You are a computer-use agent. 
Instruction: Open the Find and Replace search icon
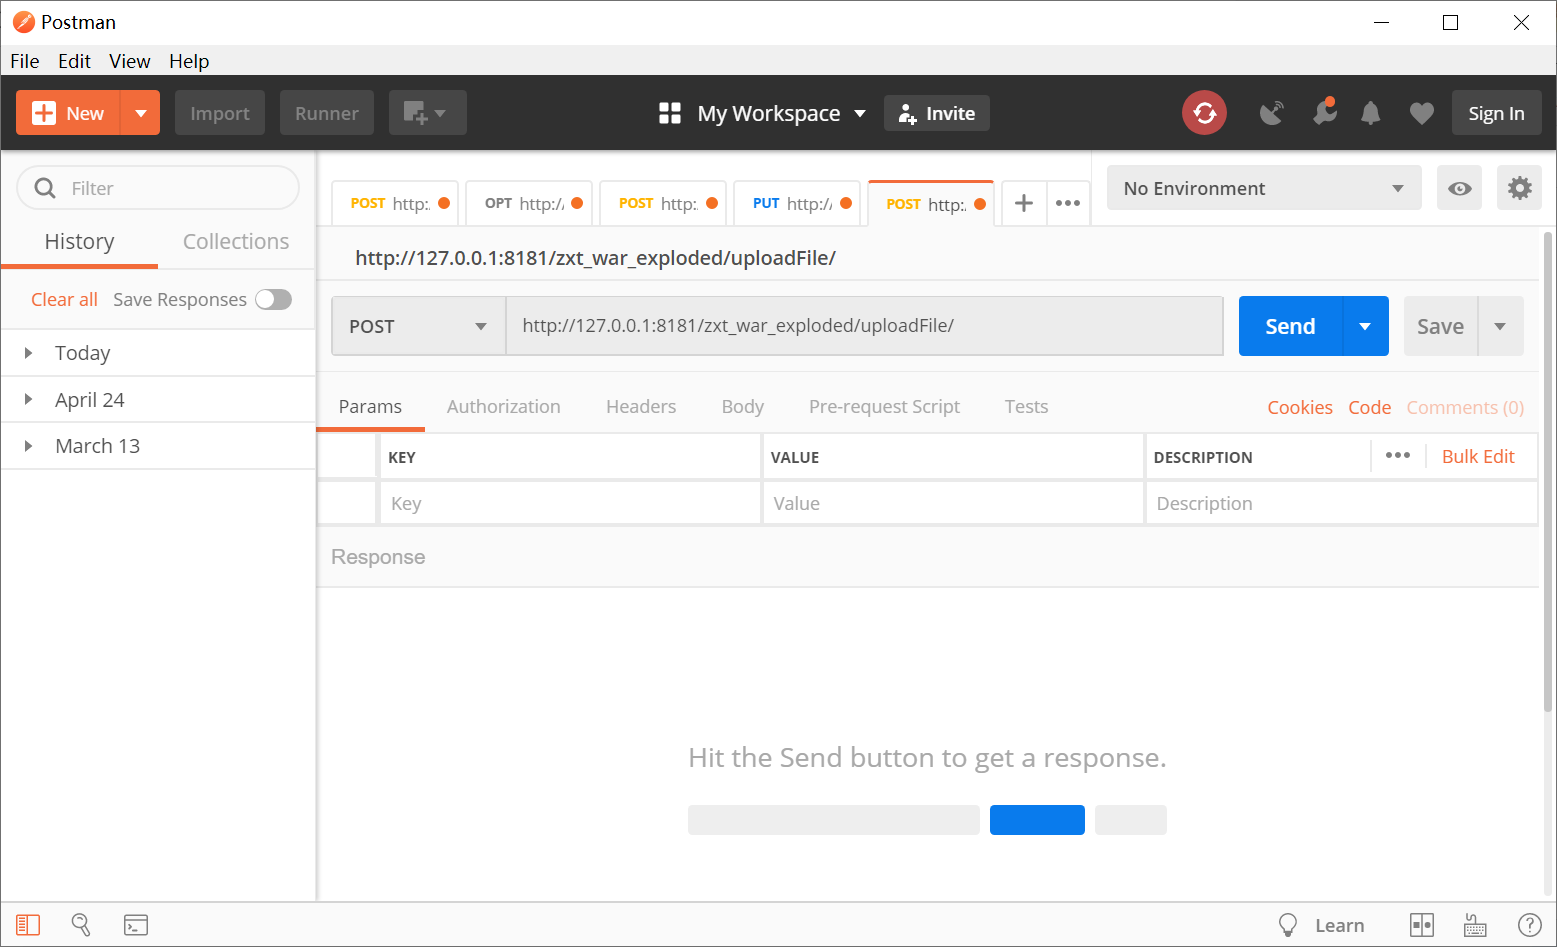click(x=81, y=925)
